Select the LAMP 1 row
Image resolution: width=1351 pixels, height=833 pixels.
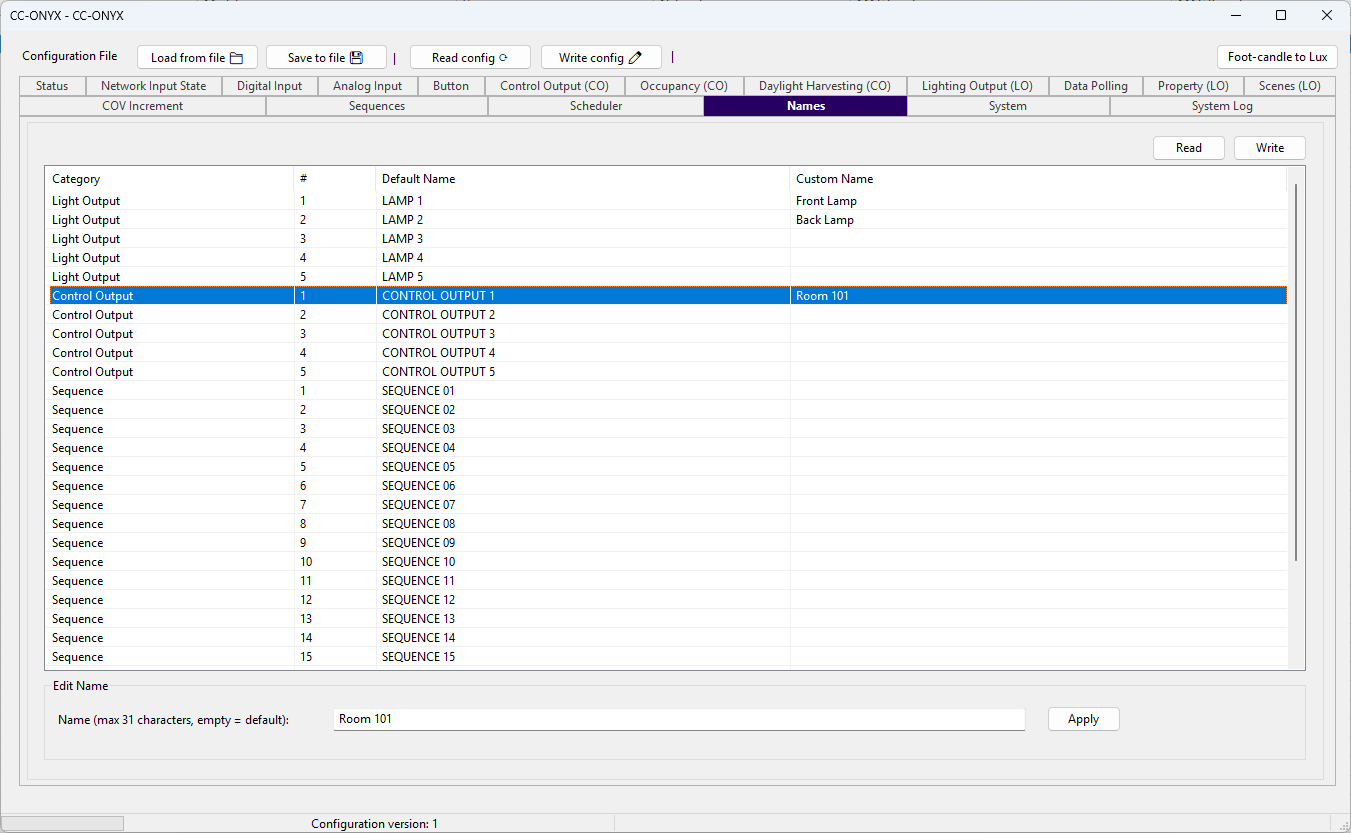tap(667, 201)
